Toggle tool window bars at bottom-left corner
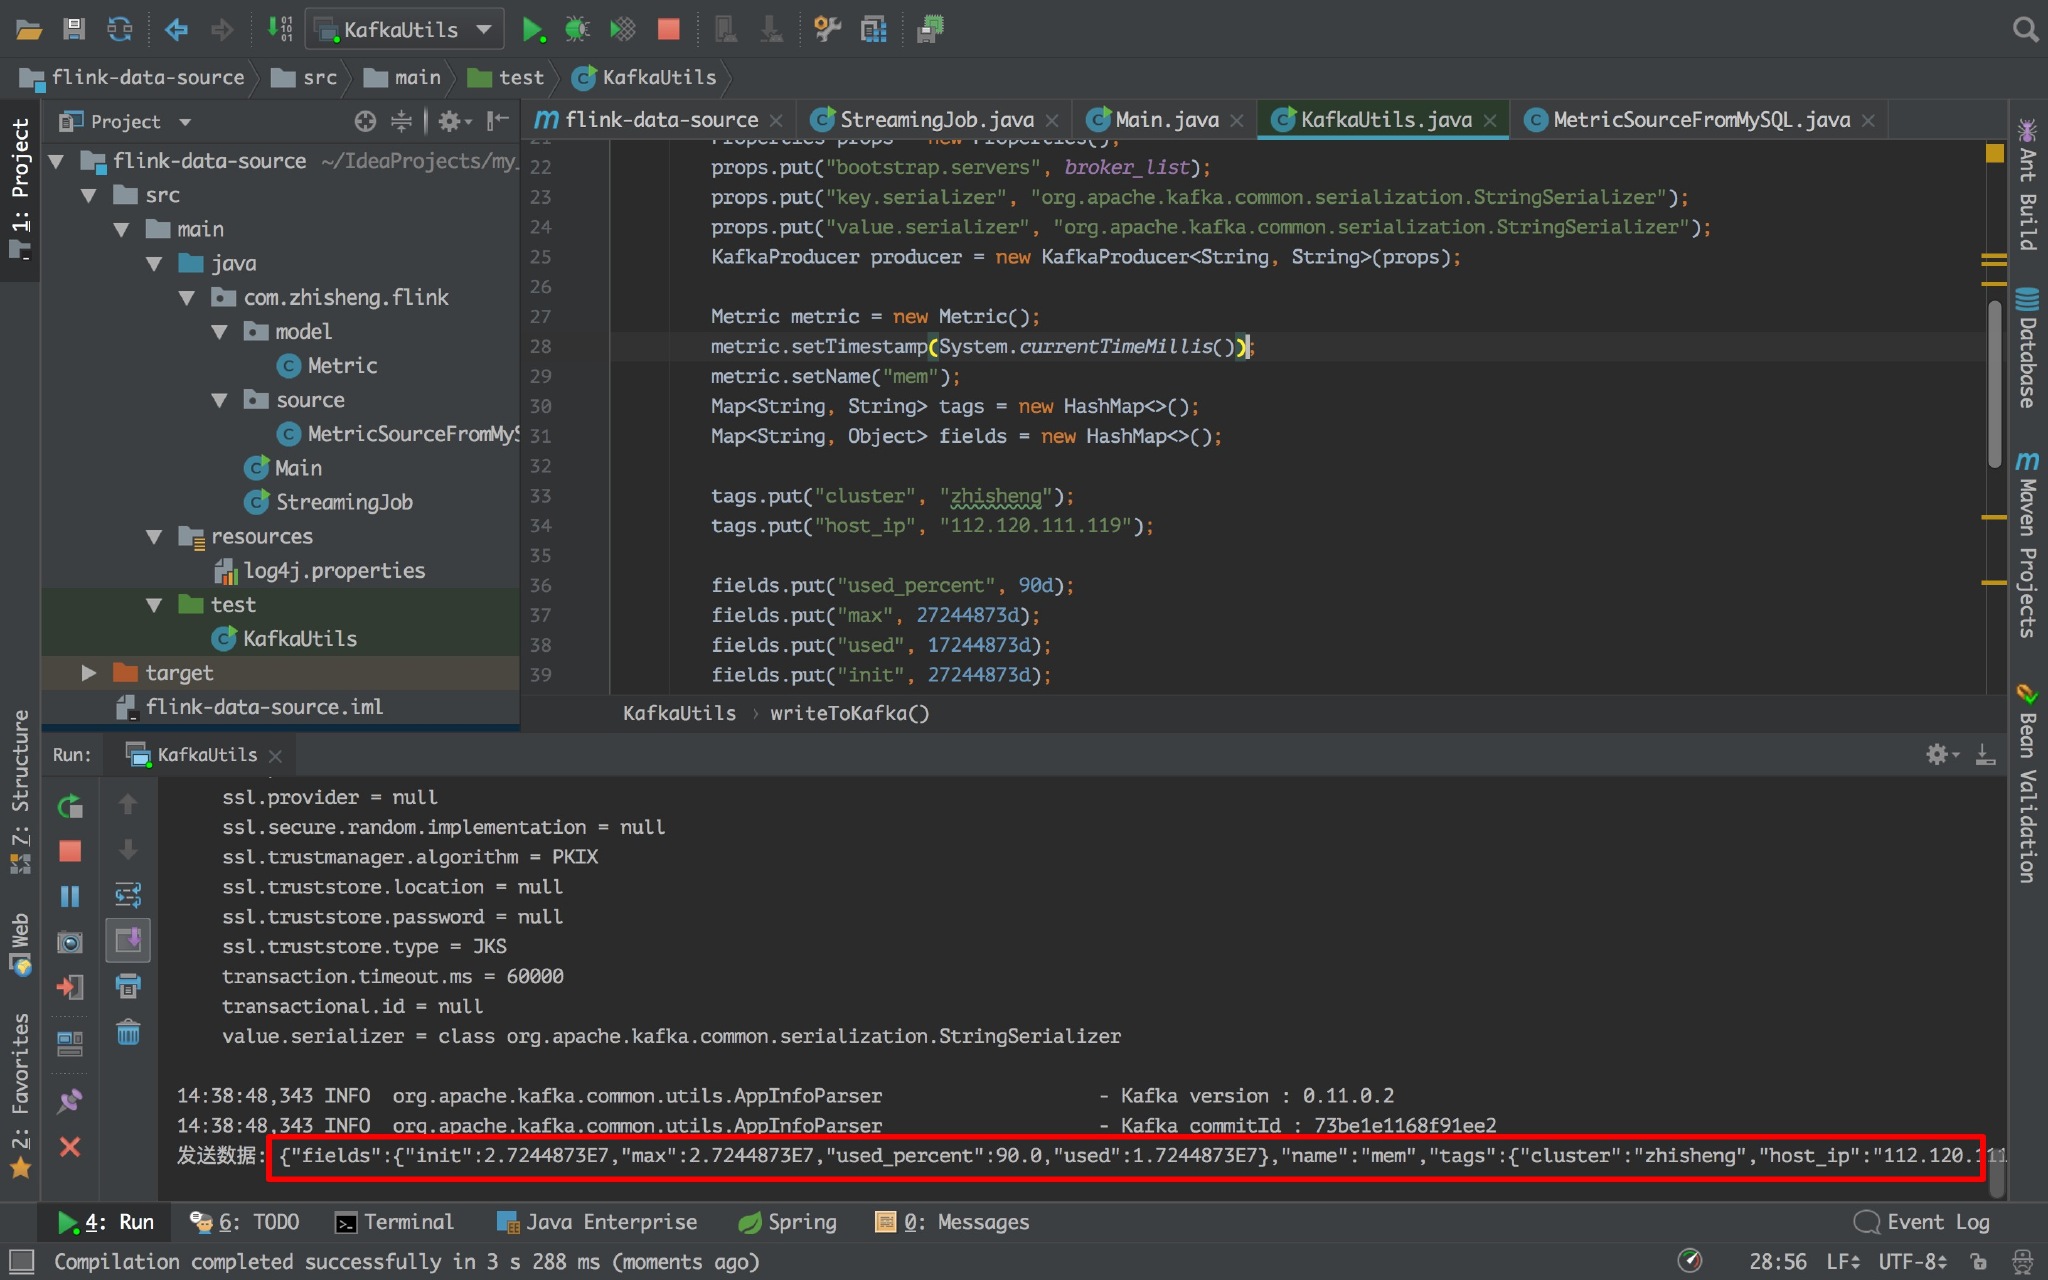Screen dimensions: 2048x1280 coord(21,1261)
